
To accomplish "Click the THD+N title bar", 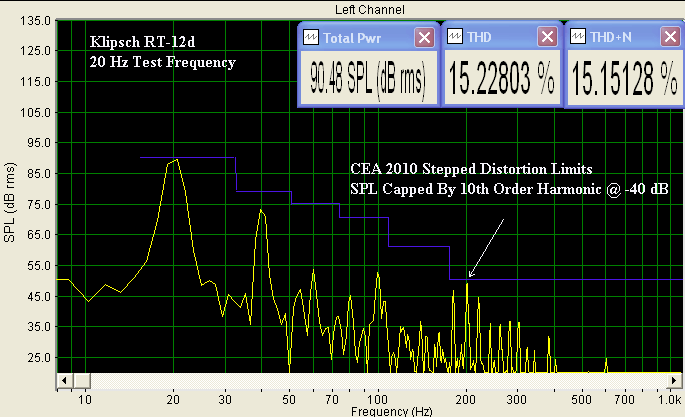I will pyautogui.click(x=626, y=37).
